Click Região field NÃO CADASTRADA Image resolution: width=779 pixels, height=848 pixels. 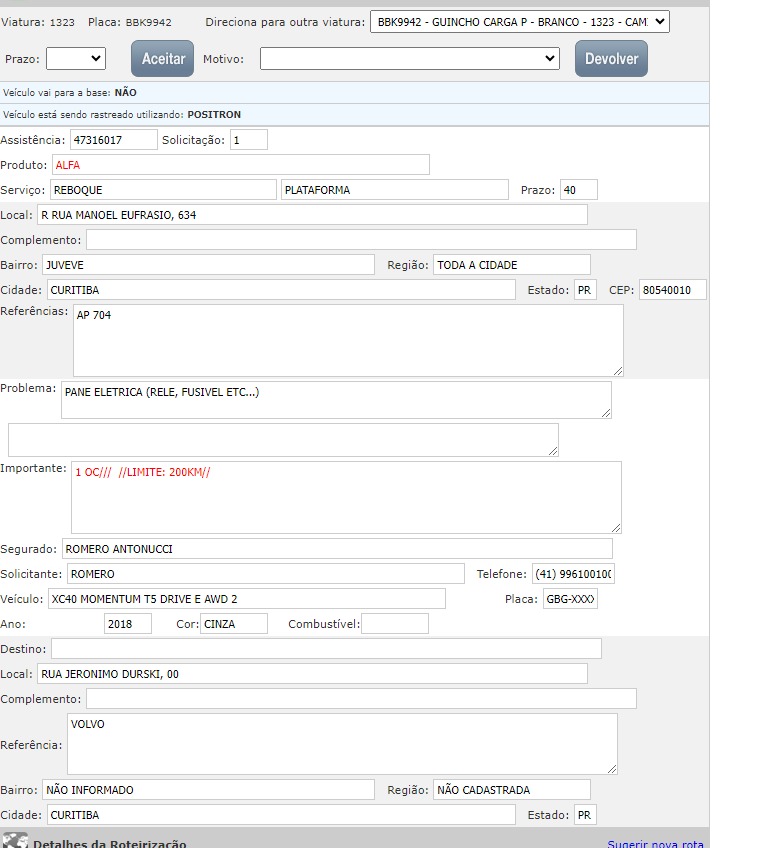click(512, 790)
